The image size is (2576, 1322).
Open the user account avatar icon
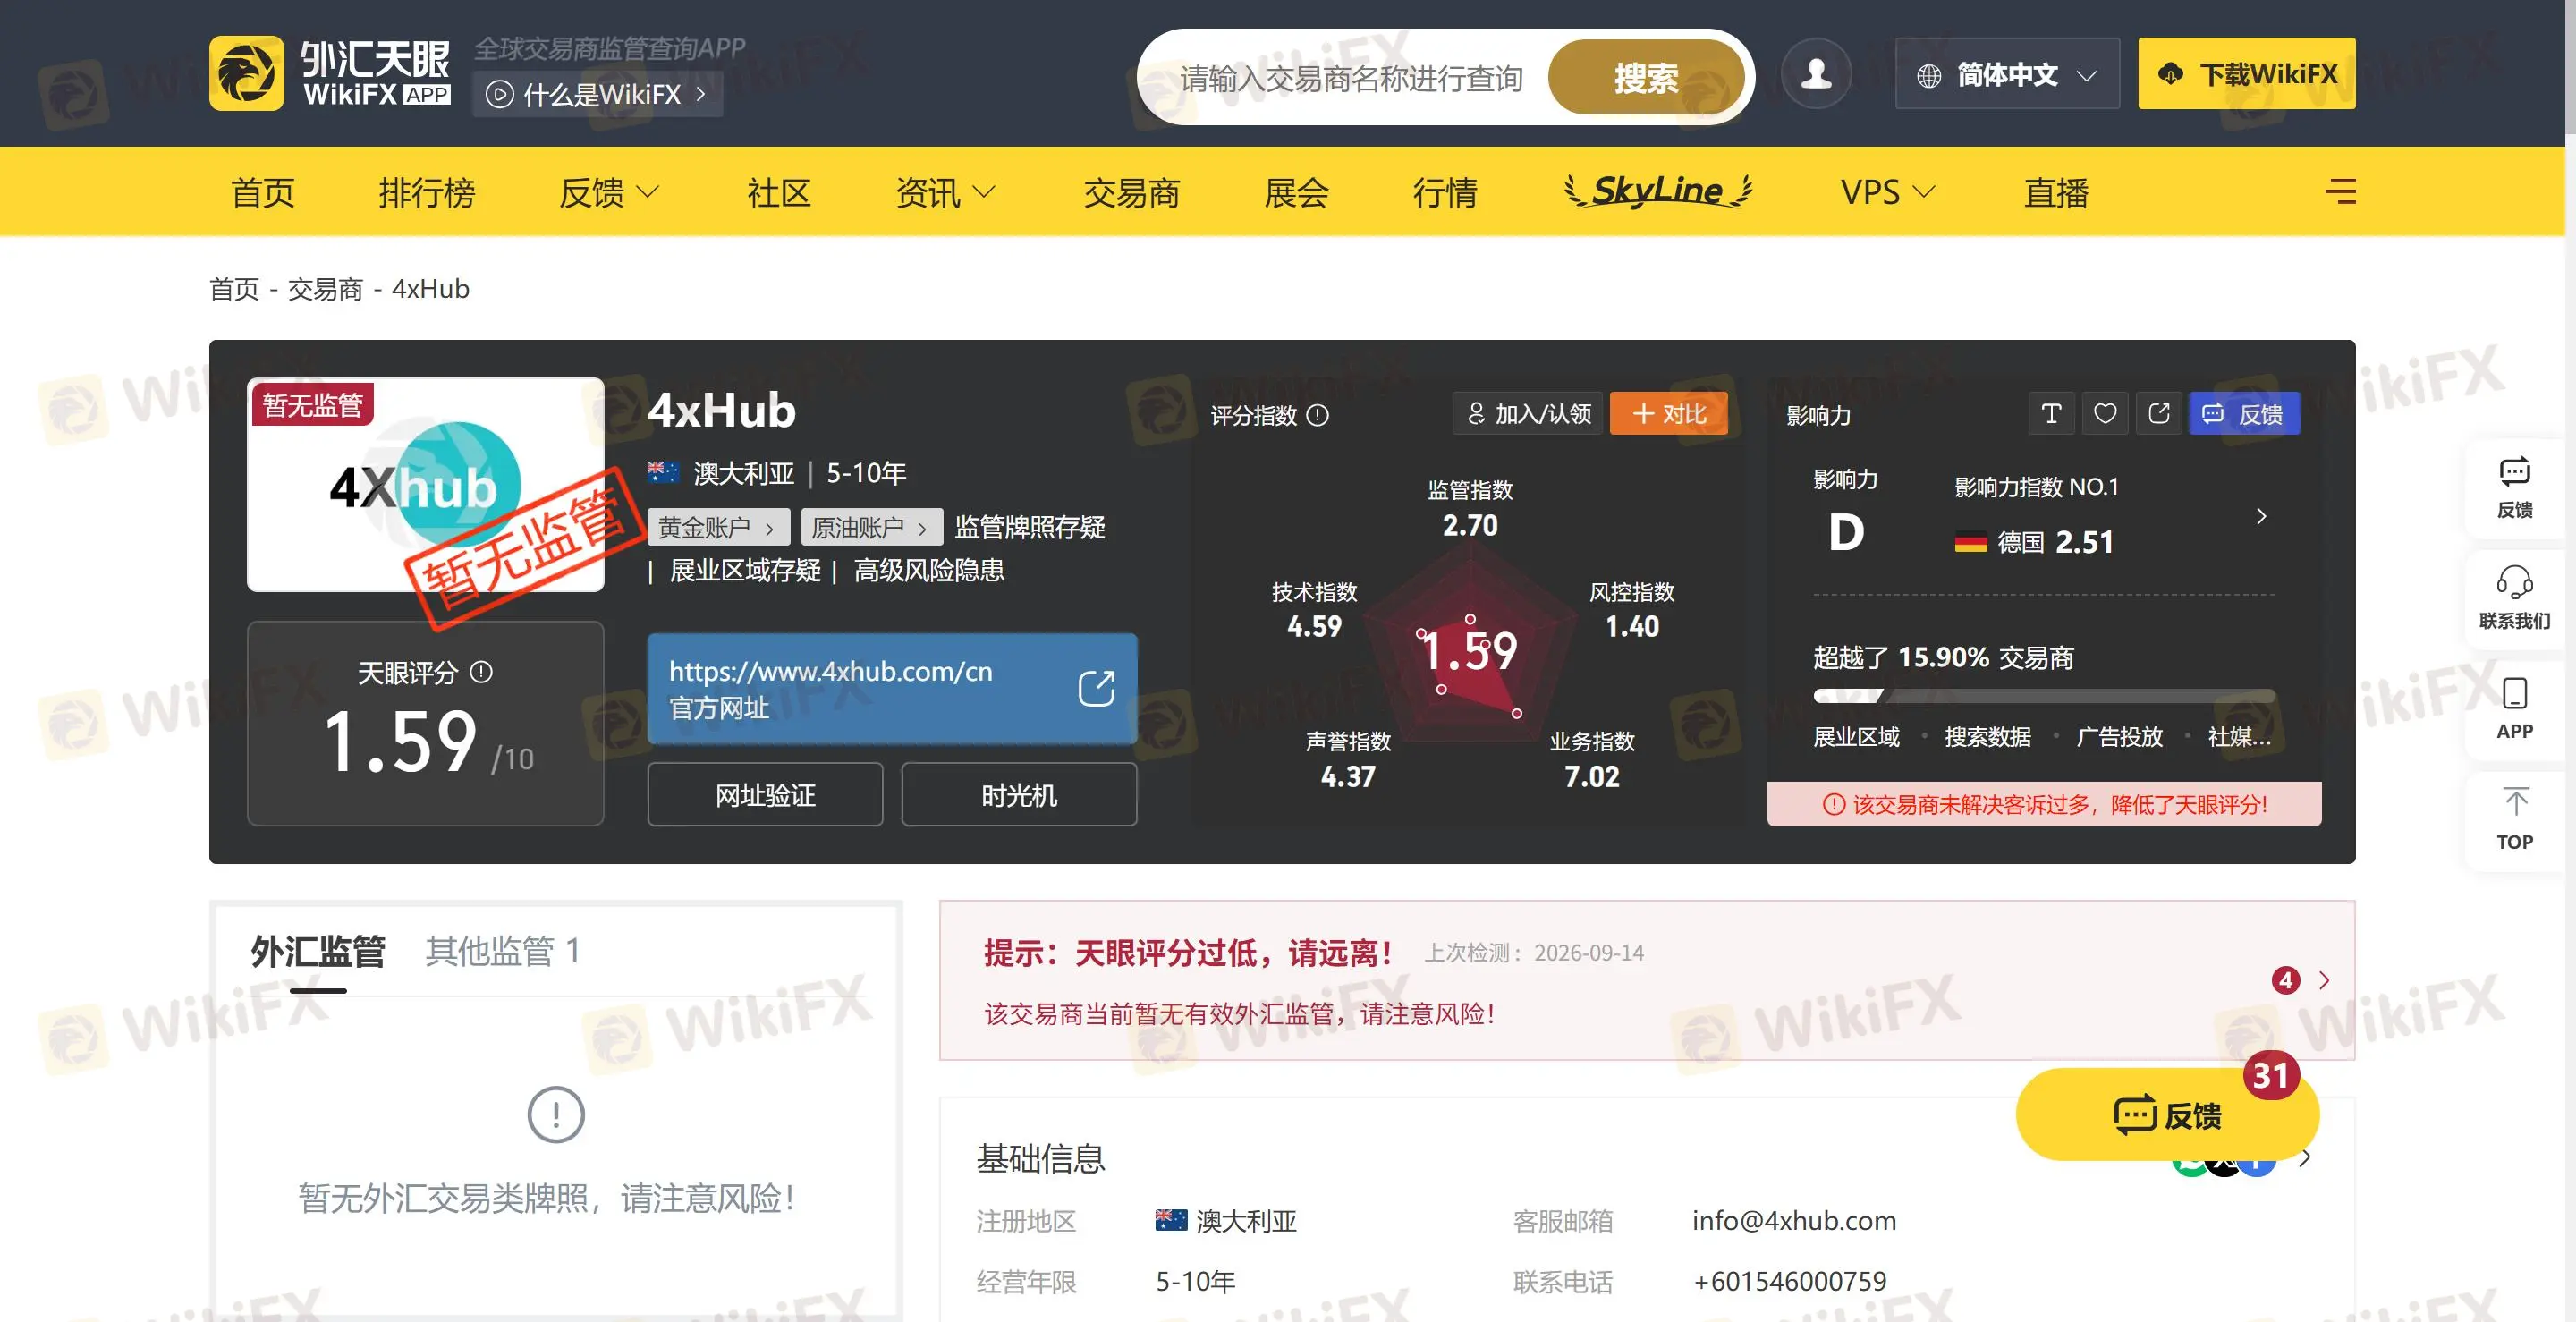click(1816, 73)
